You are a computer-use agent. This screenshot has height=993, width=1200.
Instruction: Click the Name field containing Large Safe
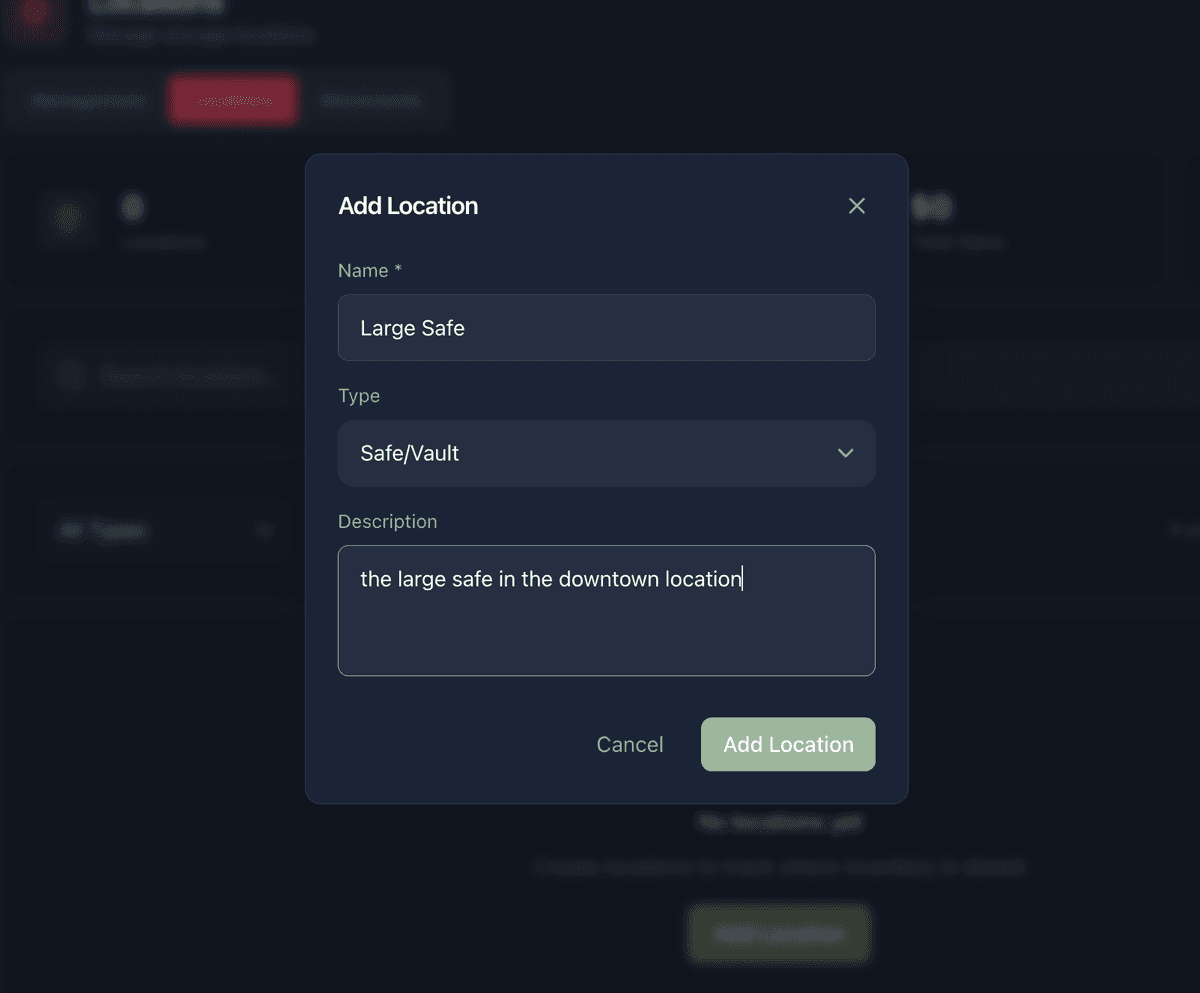point(607,327)
